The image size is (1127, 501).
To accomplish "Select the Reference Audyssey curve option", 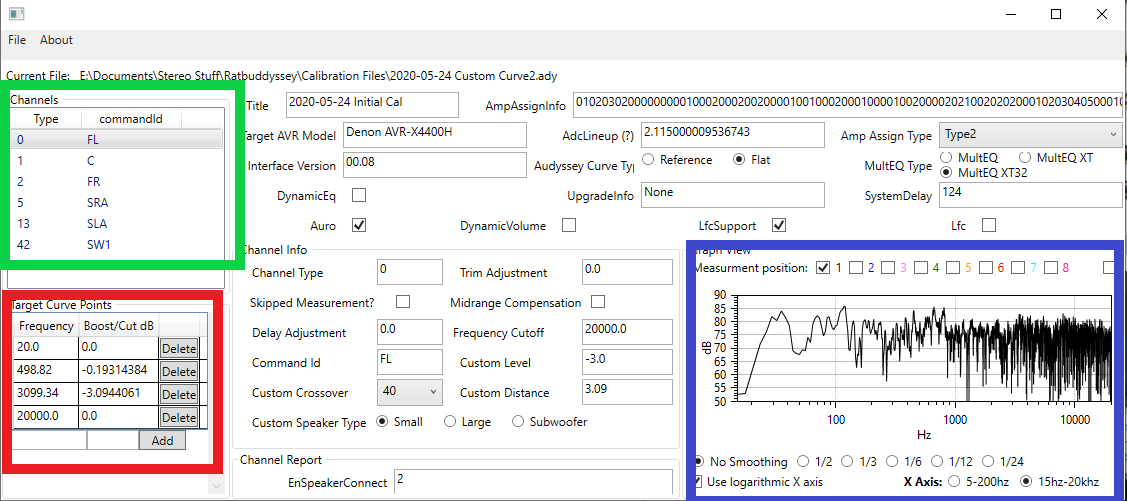I will tap(649, 160).
